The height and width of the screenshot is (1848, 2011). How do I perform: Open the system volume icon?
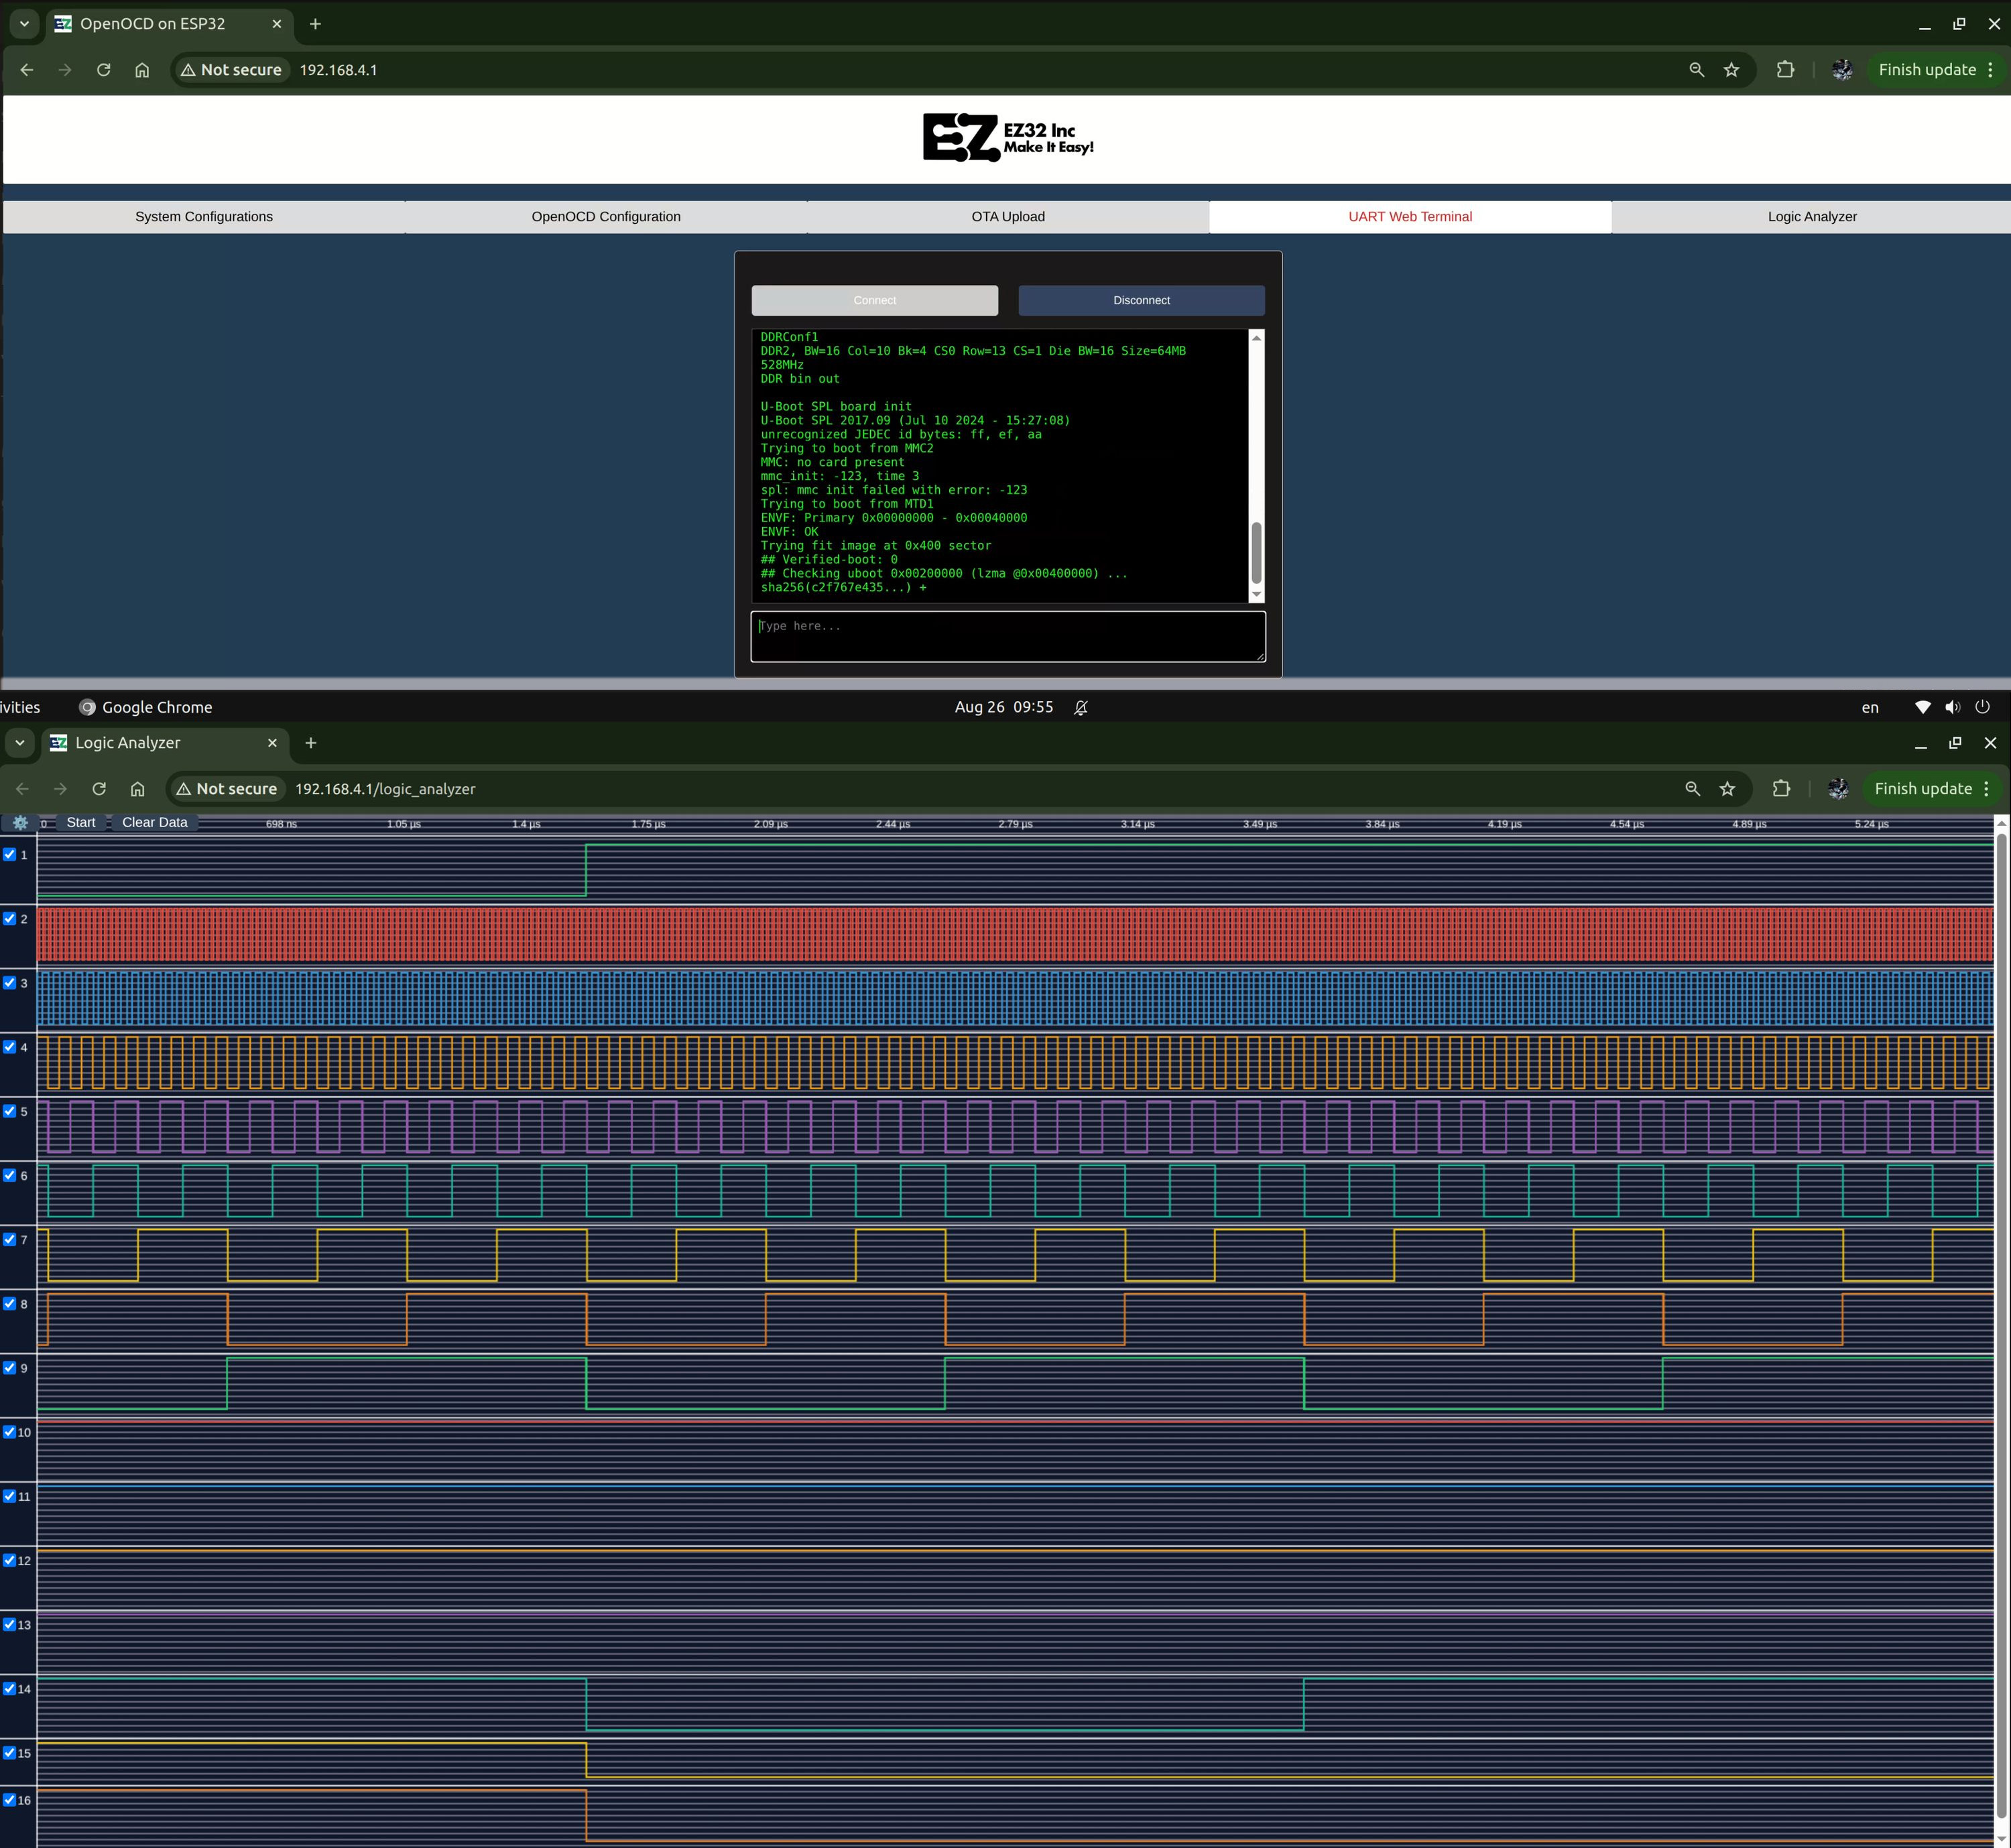pos(1952,707)
